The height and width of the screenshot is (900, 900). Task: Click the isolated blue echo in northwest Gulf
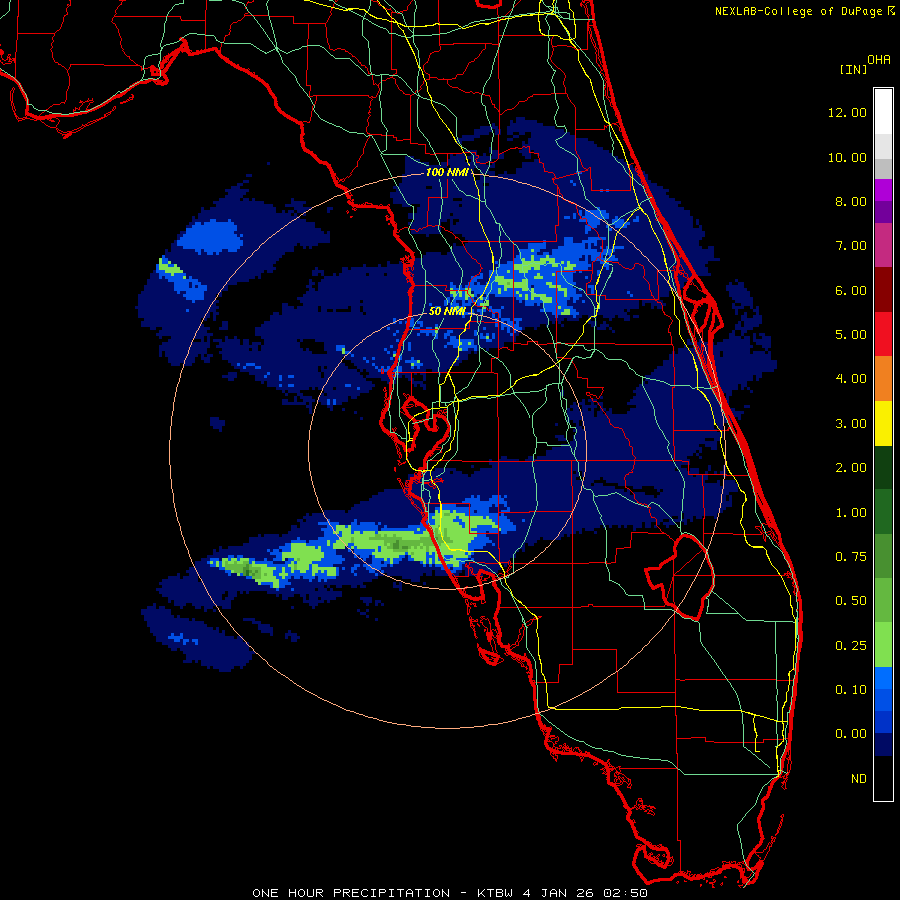point(211,236)
